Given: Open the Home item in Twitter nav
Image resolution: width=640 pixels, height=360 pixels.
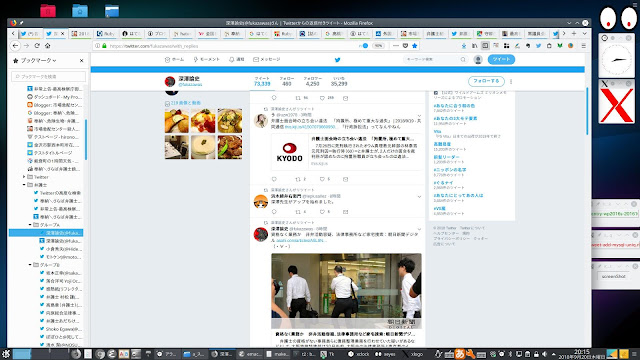Looking at the screenshot, I should [175, 60].
